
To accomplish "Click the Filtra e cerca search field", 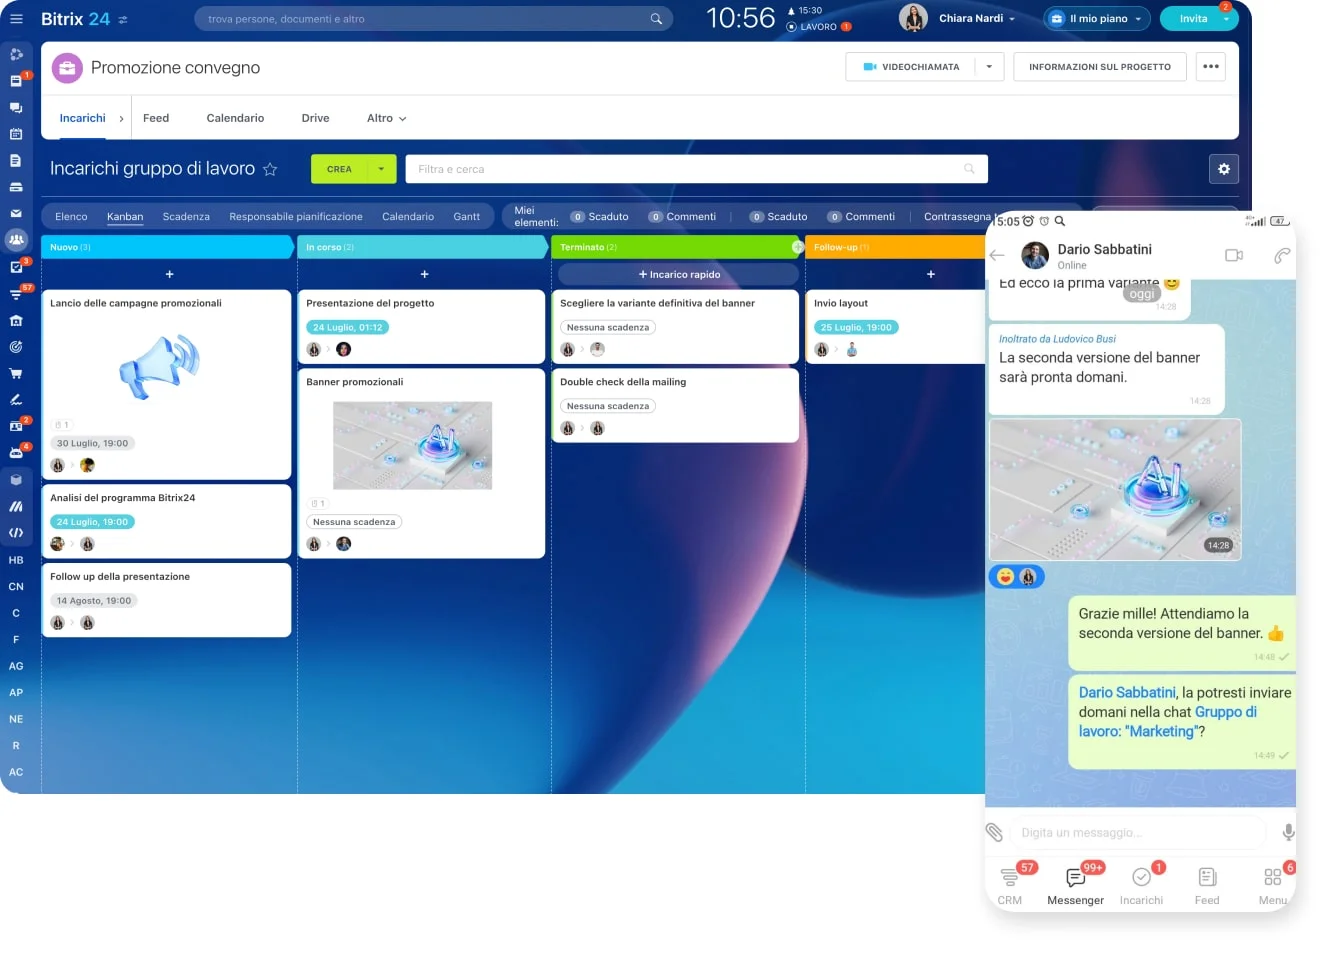I will pos(690,169).
